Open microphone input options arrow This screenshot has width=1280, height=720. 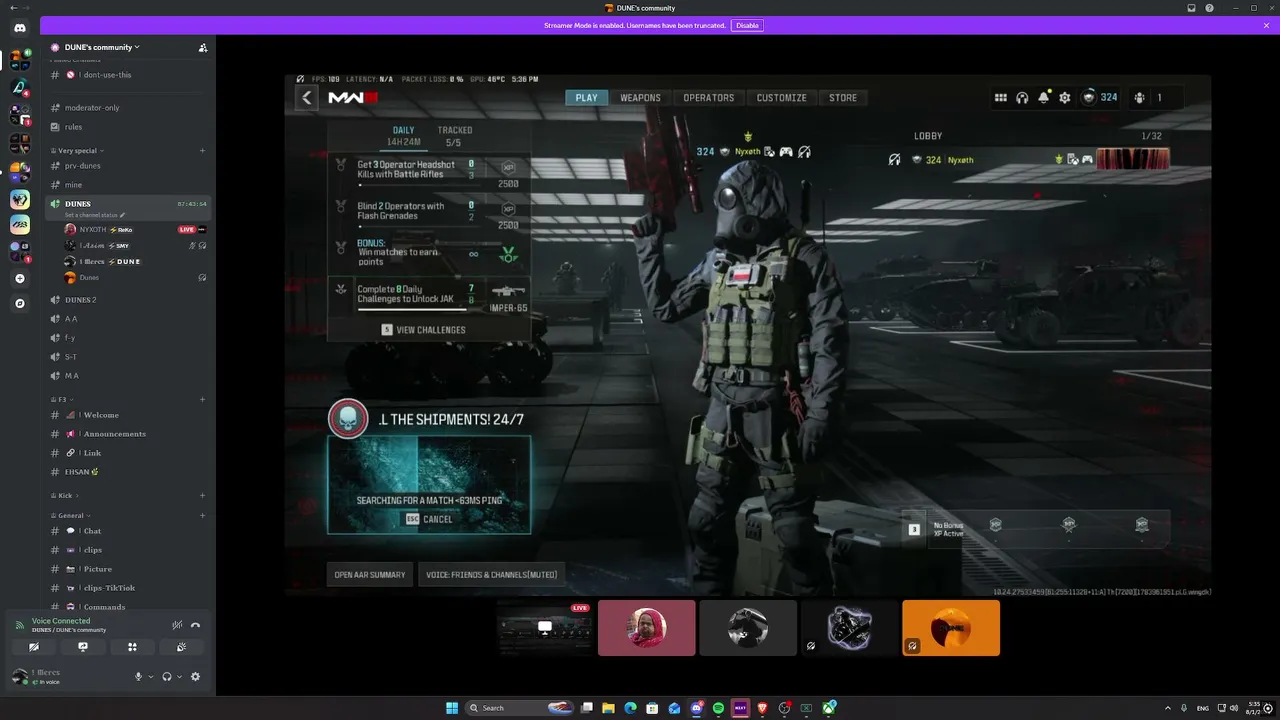pyautogui.click(x=151, y=677)
